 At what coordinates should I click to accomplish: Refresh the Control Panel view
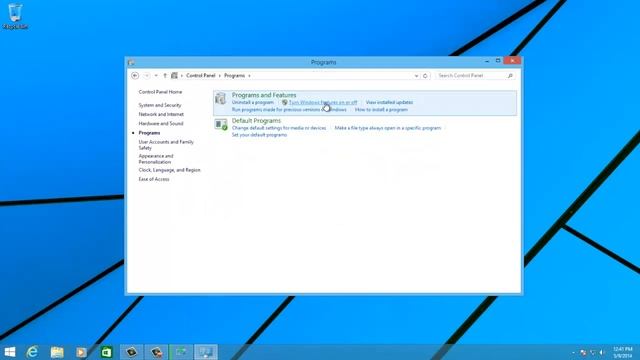coord(425,76)
